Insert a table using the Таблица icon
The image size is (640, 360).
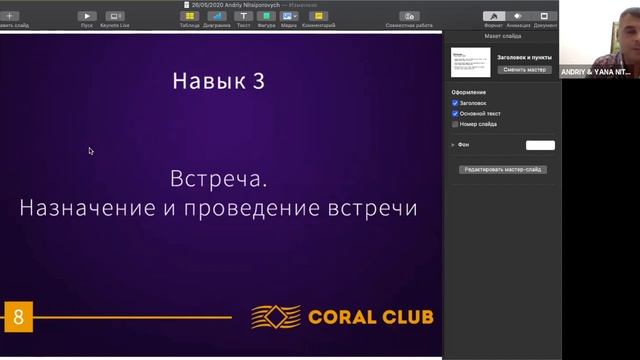click(x=190, y=16)
